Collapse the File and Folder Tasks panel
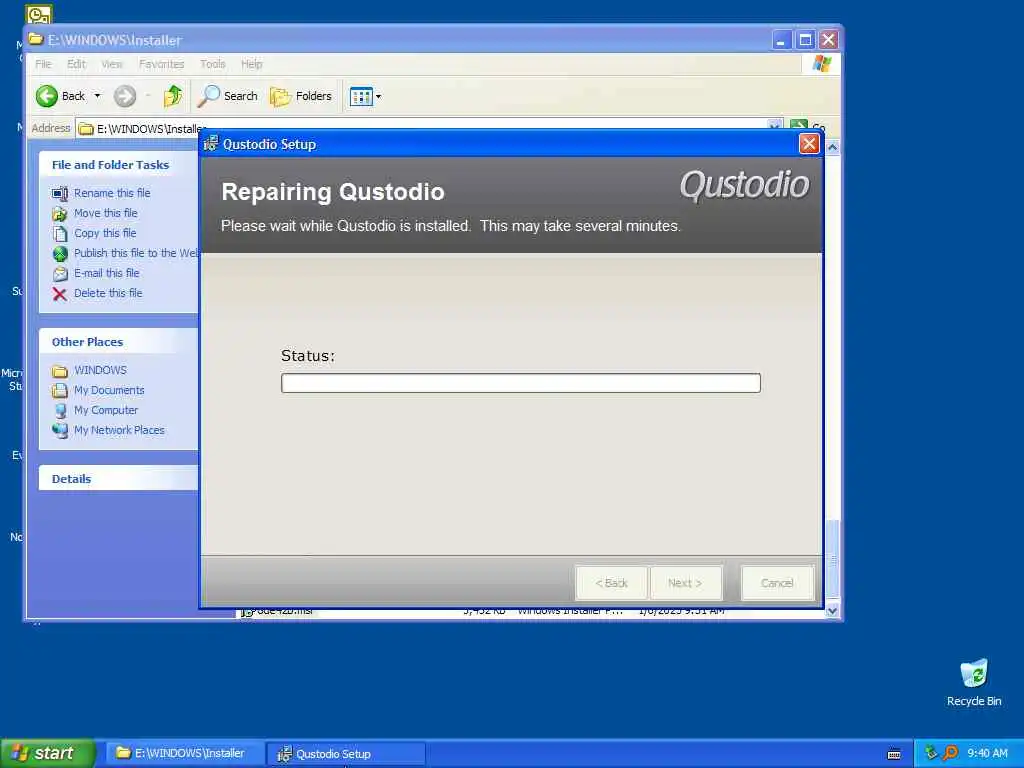 [x=119, y=165]
